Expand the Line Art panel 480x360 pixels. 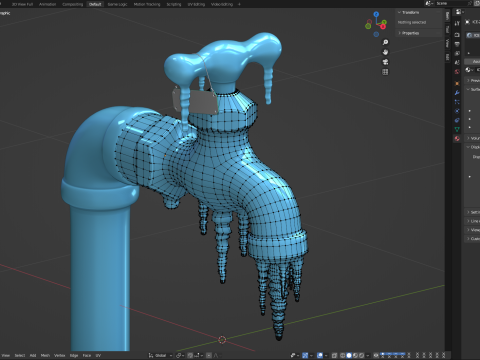pyautogui.click(x=473, y=221)
